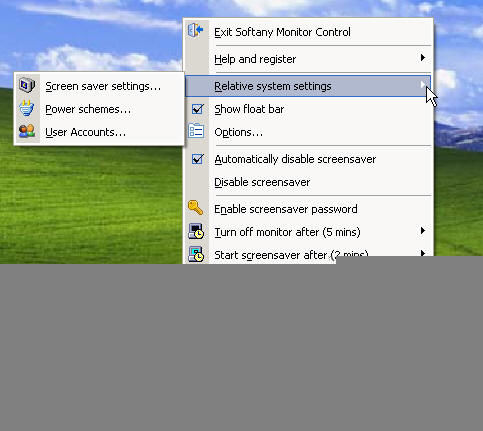The height and width of the screenshot is (431, 483).
Task: Uncheck Automatically disable screensaver checkmark
Action: click(198, 159)
